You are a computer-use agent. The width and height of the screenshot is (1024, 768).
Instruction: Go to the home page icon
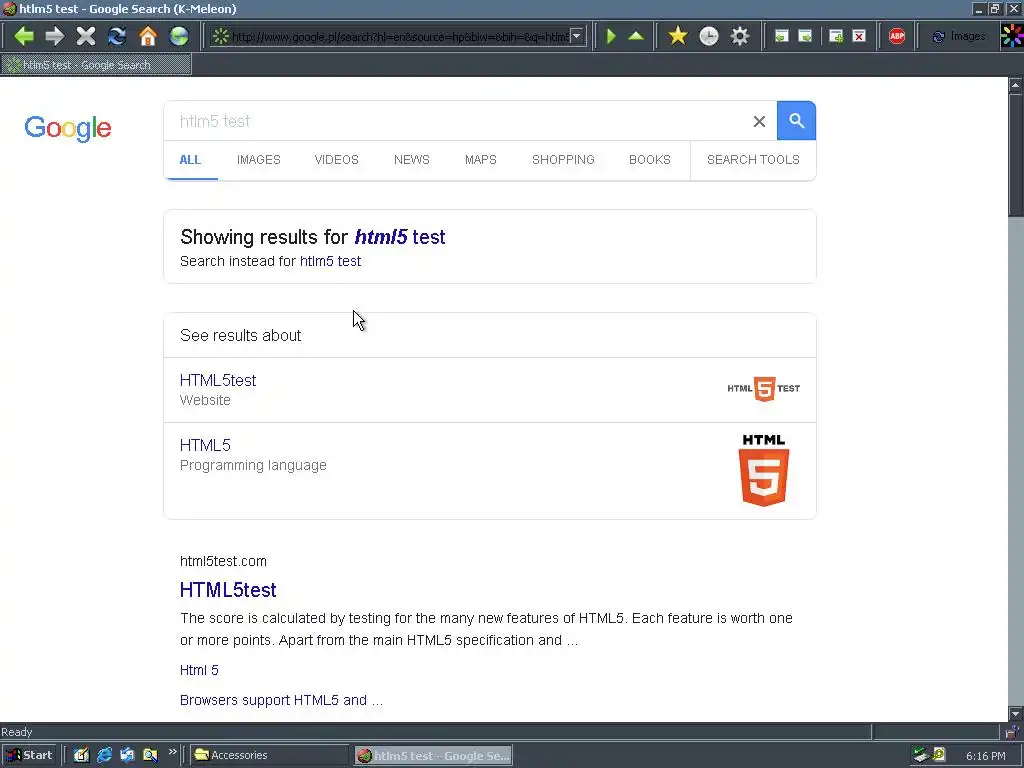point(148,36)
